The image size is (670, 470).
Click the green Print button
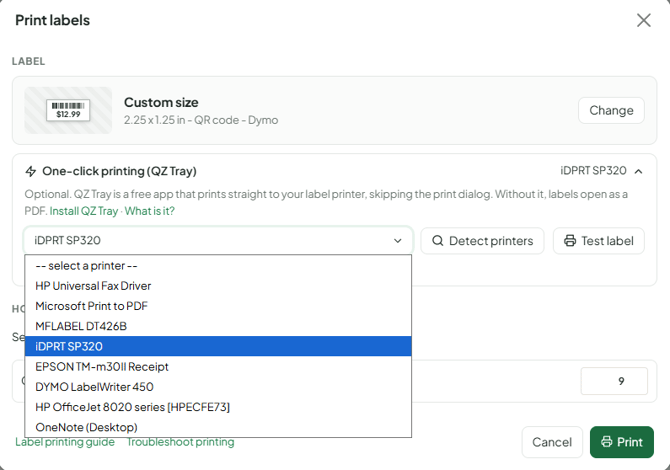coord(622,442)
